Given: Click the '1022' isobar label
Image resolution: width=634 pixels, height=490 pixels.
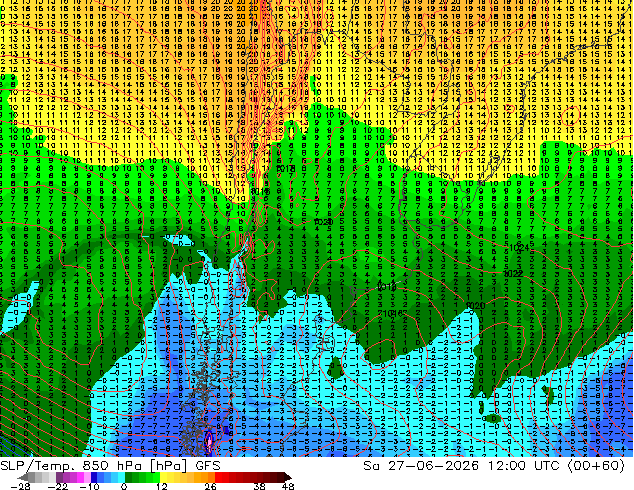Looking at the screenshot, I should tap(514, 274).
